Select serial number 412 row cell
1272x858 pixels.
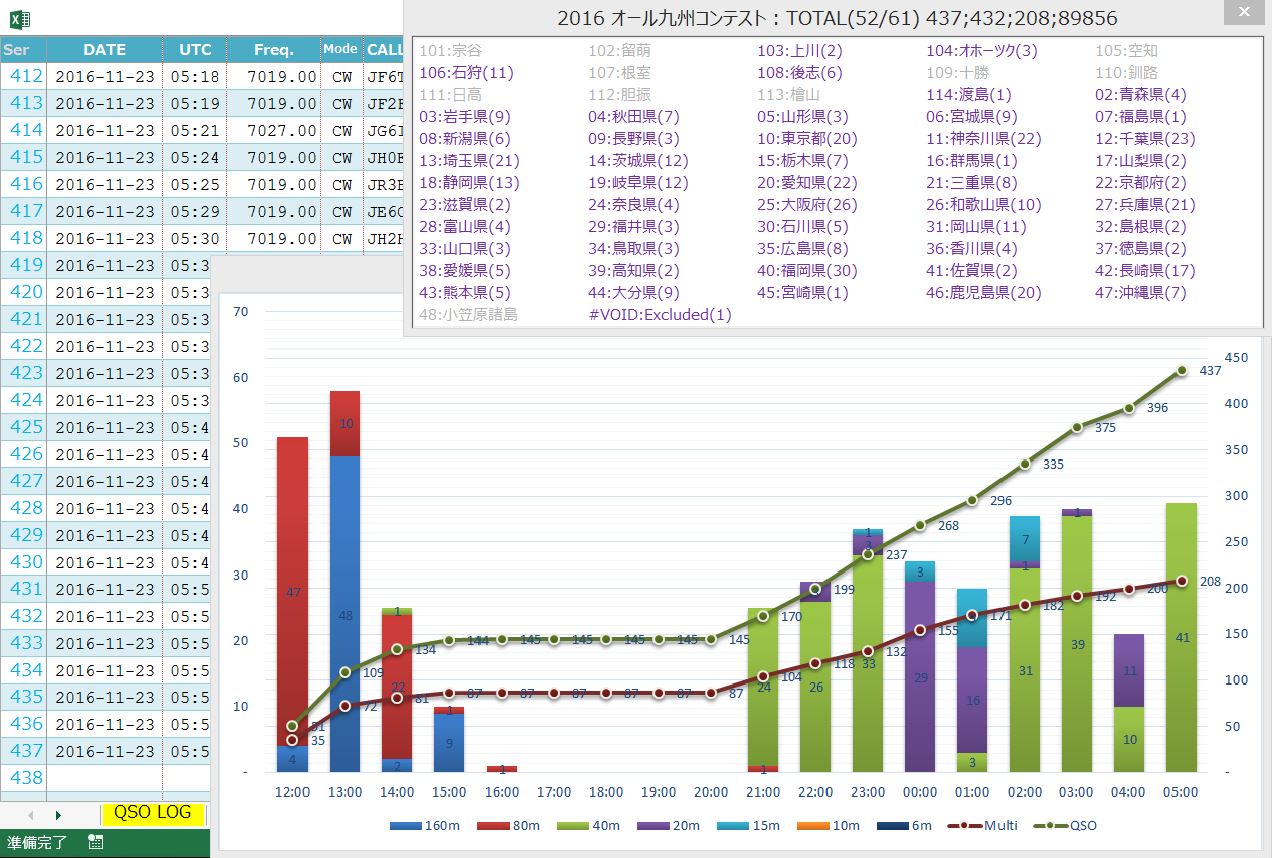(23, 76)
